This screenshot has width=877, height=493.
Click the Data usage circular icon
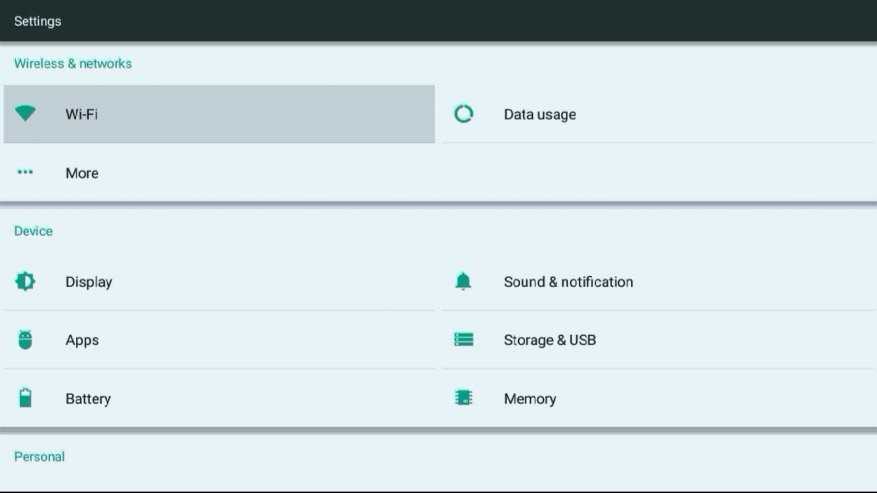click(x=463, y=114)
